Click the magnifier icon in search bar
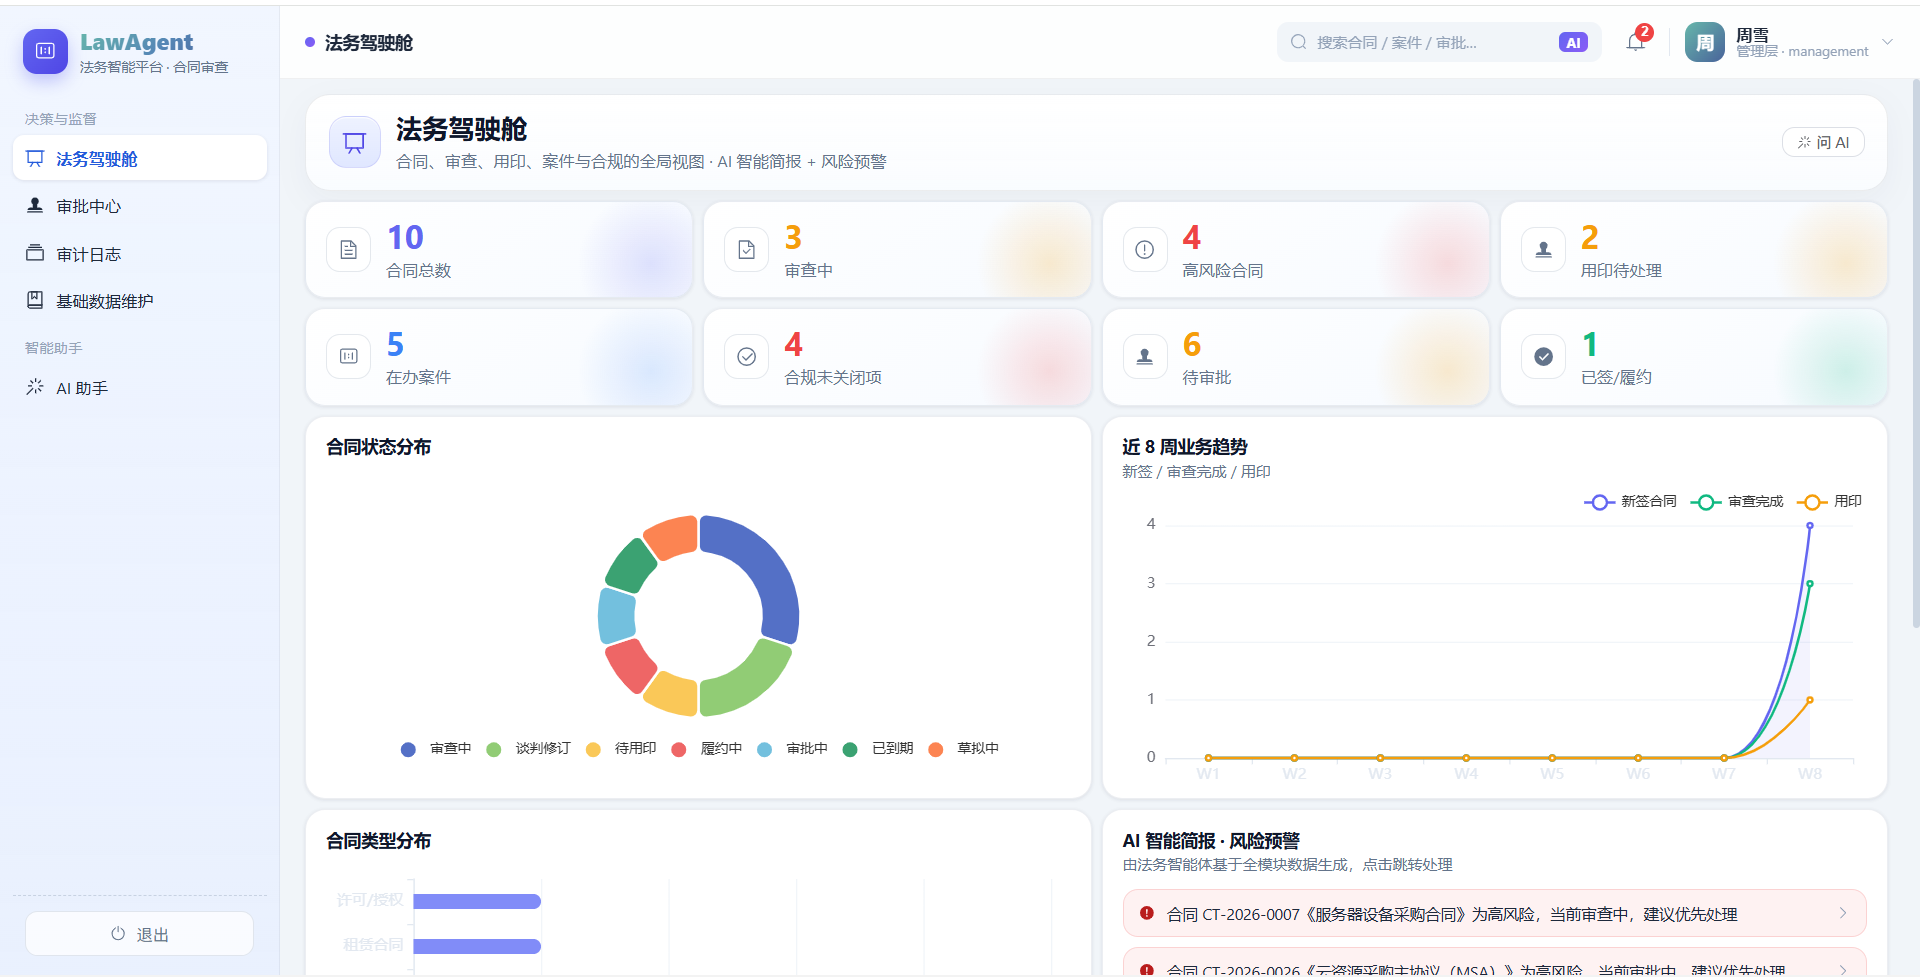Screen dimensions: 1920x977 1299,42
